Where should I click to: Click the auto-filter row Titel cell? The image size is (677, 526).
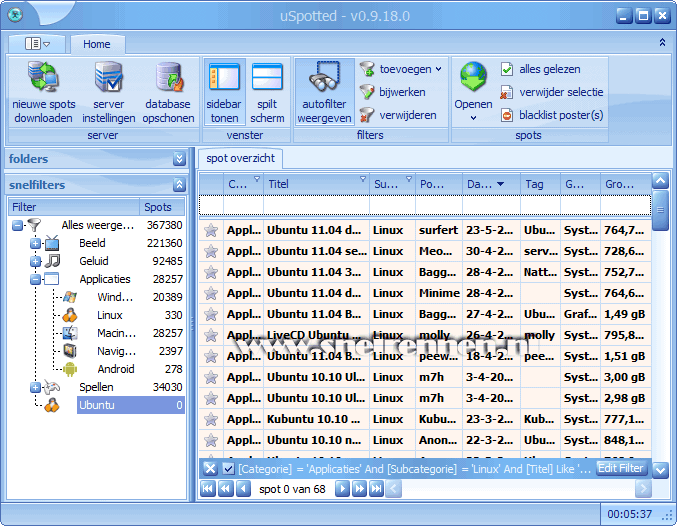[316, 205]
